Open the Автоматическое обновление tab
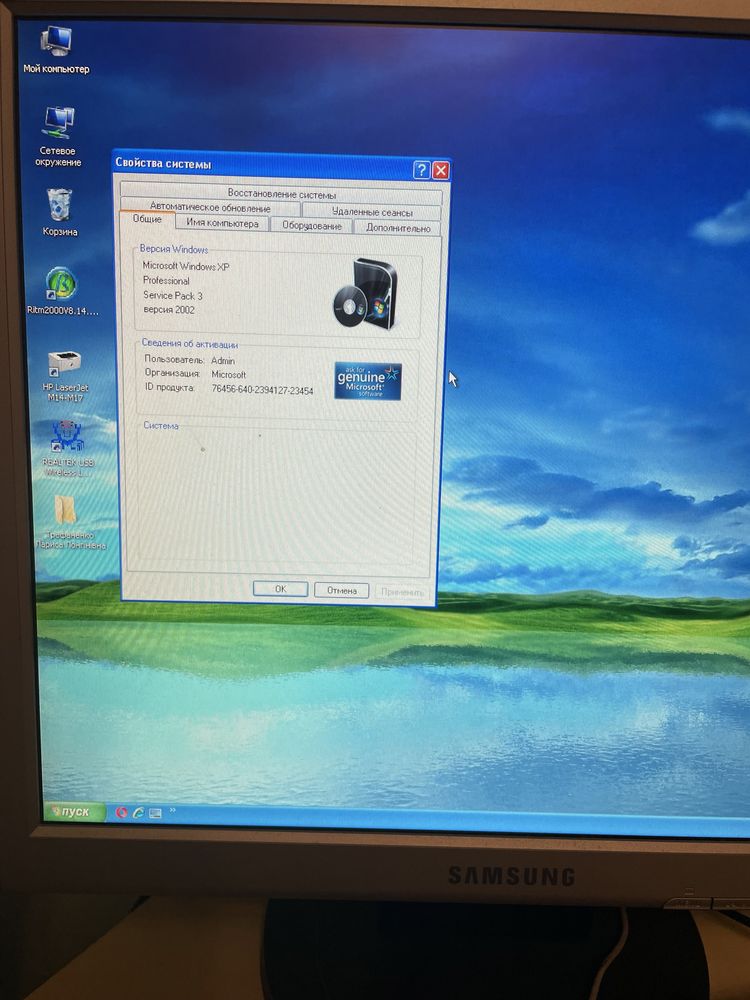The width and height of the screenshot is (750, 1000). point(210,208)
